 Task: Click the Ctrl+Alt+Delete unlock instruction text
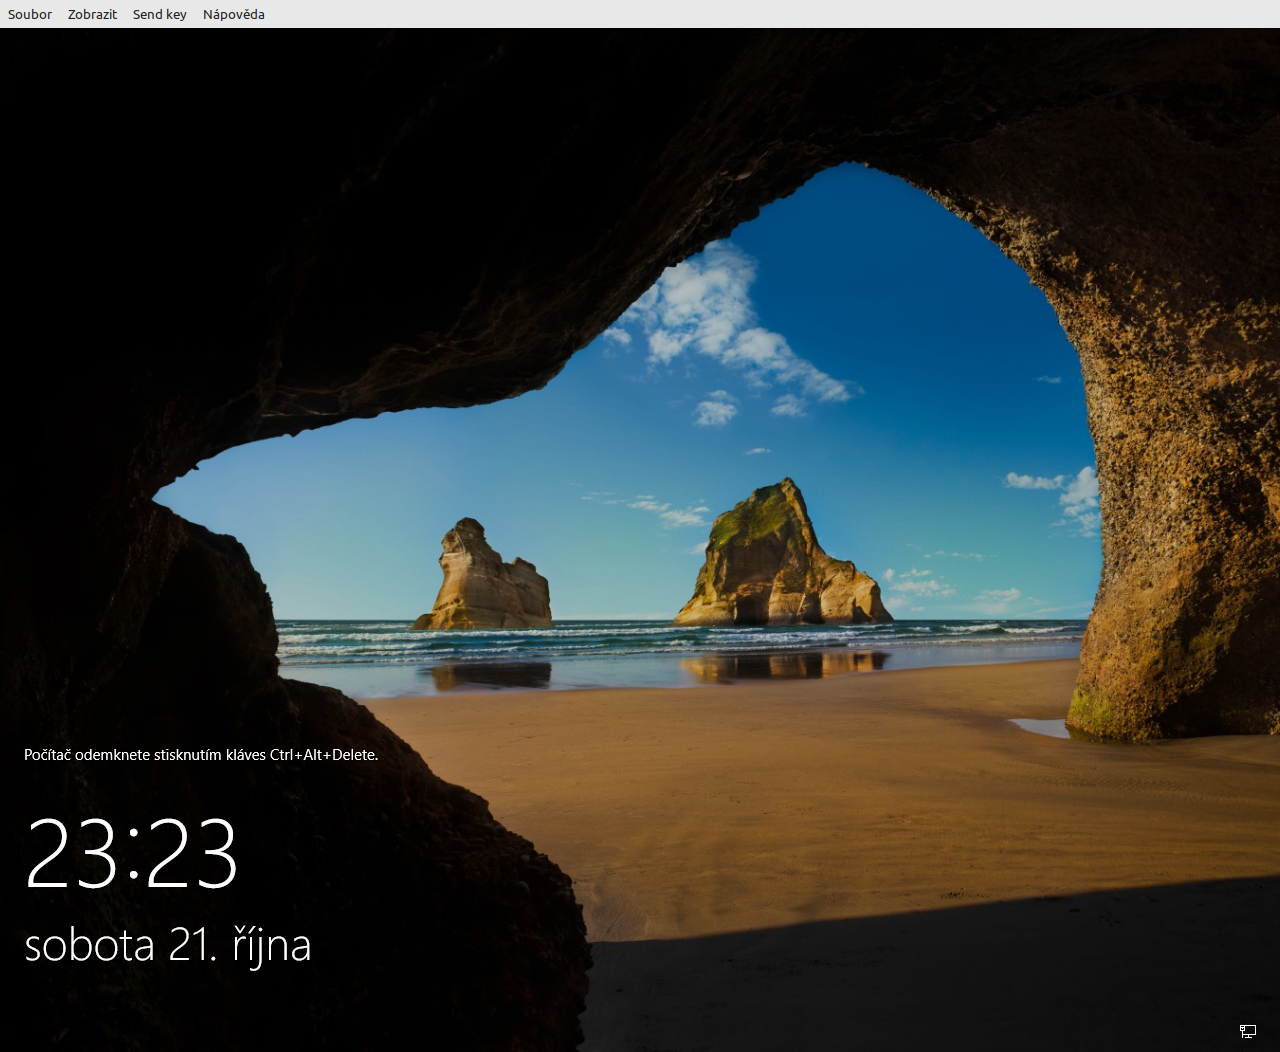[201, 755]
